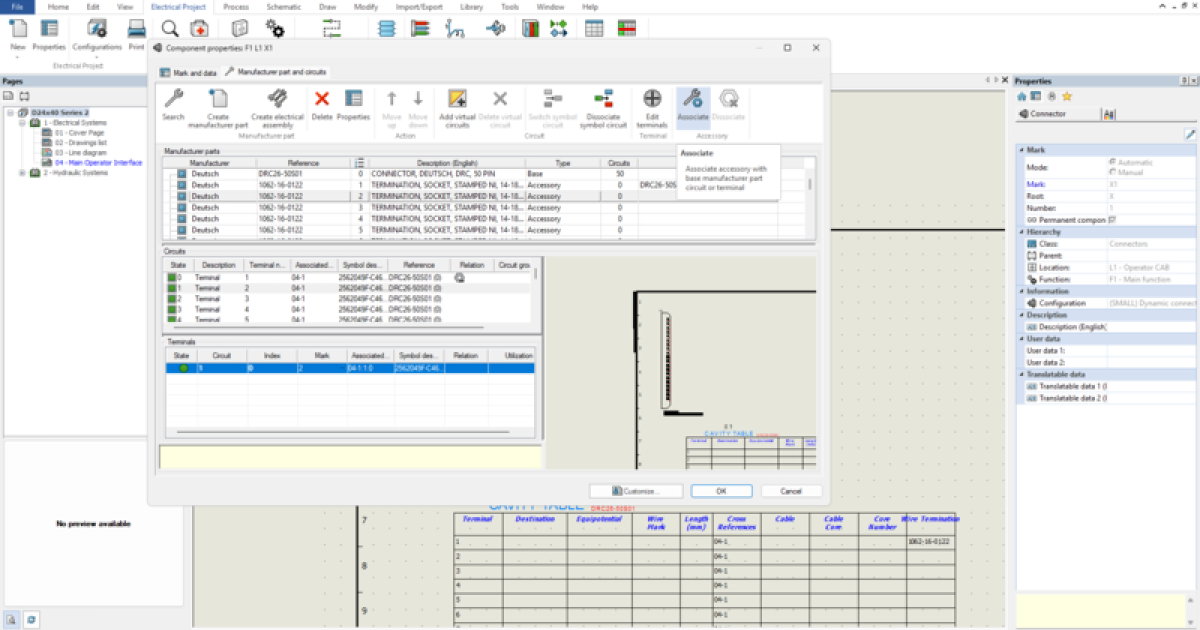Open the Schematic menu
Screen dimensions: 1200x630
(x=283, y=7)
